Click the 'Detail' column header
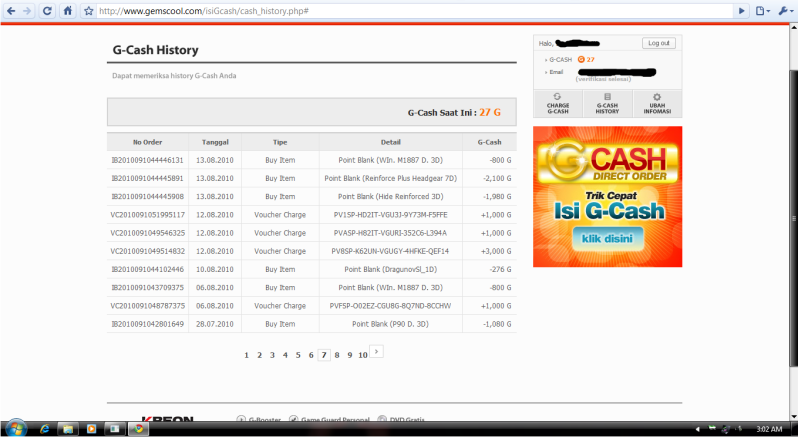798x437 pixels. (390, 142)
